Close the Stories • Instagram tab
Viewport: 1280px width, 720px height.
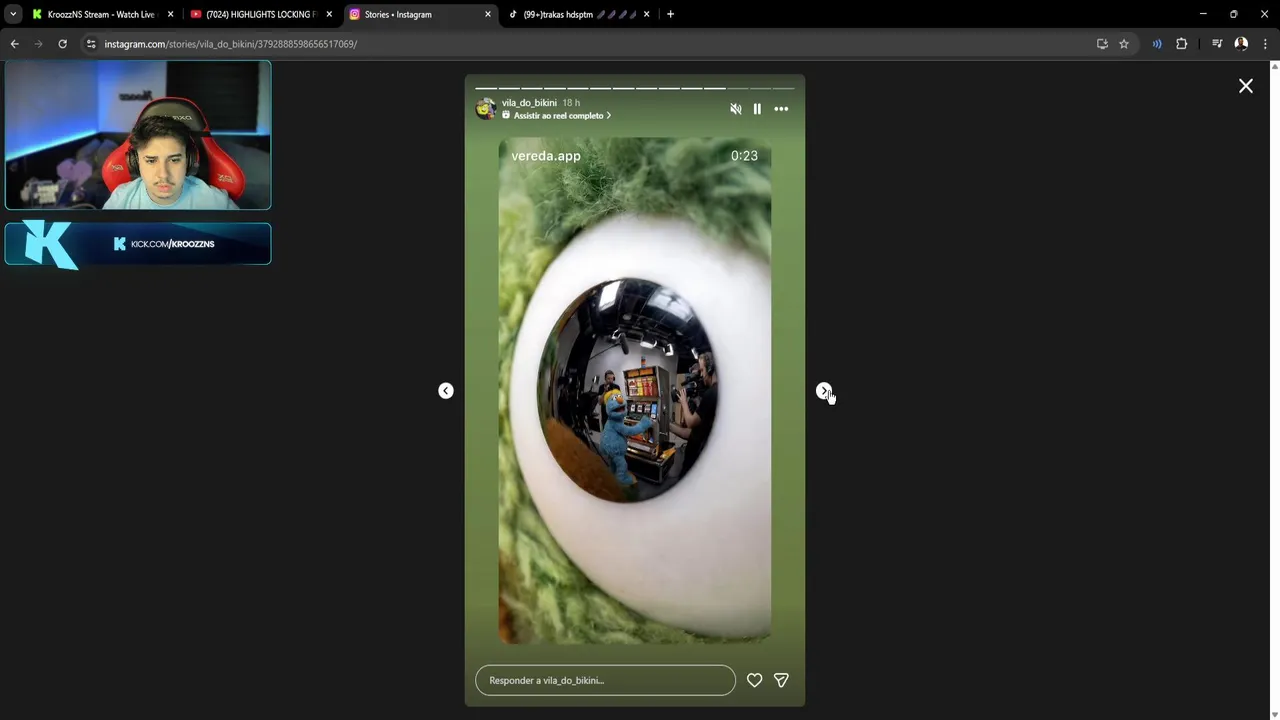(488, 14)
